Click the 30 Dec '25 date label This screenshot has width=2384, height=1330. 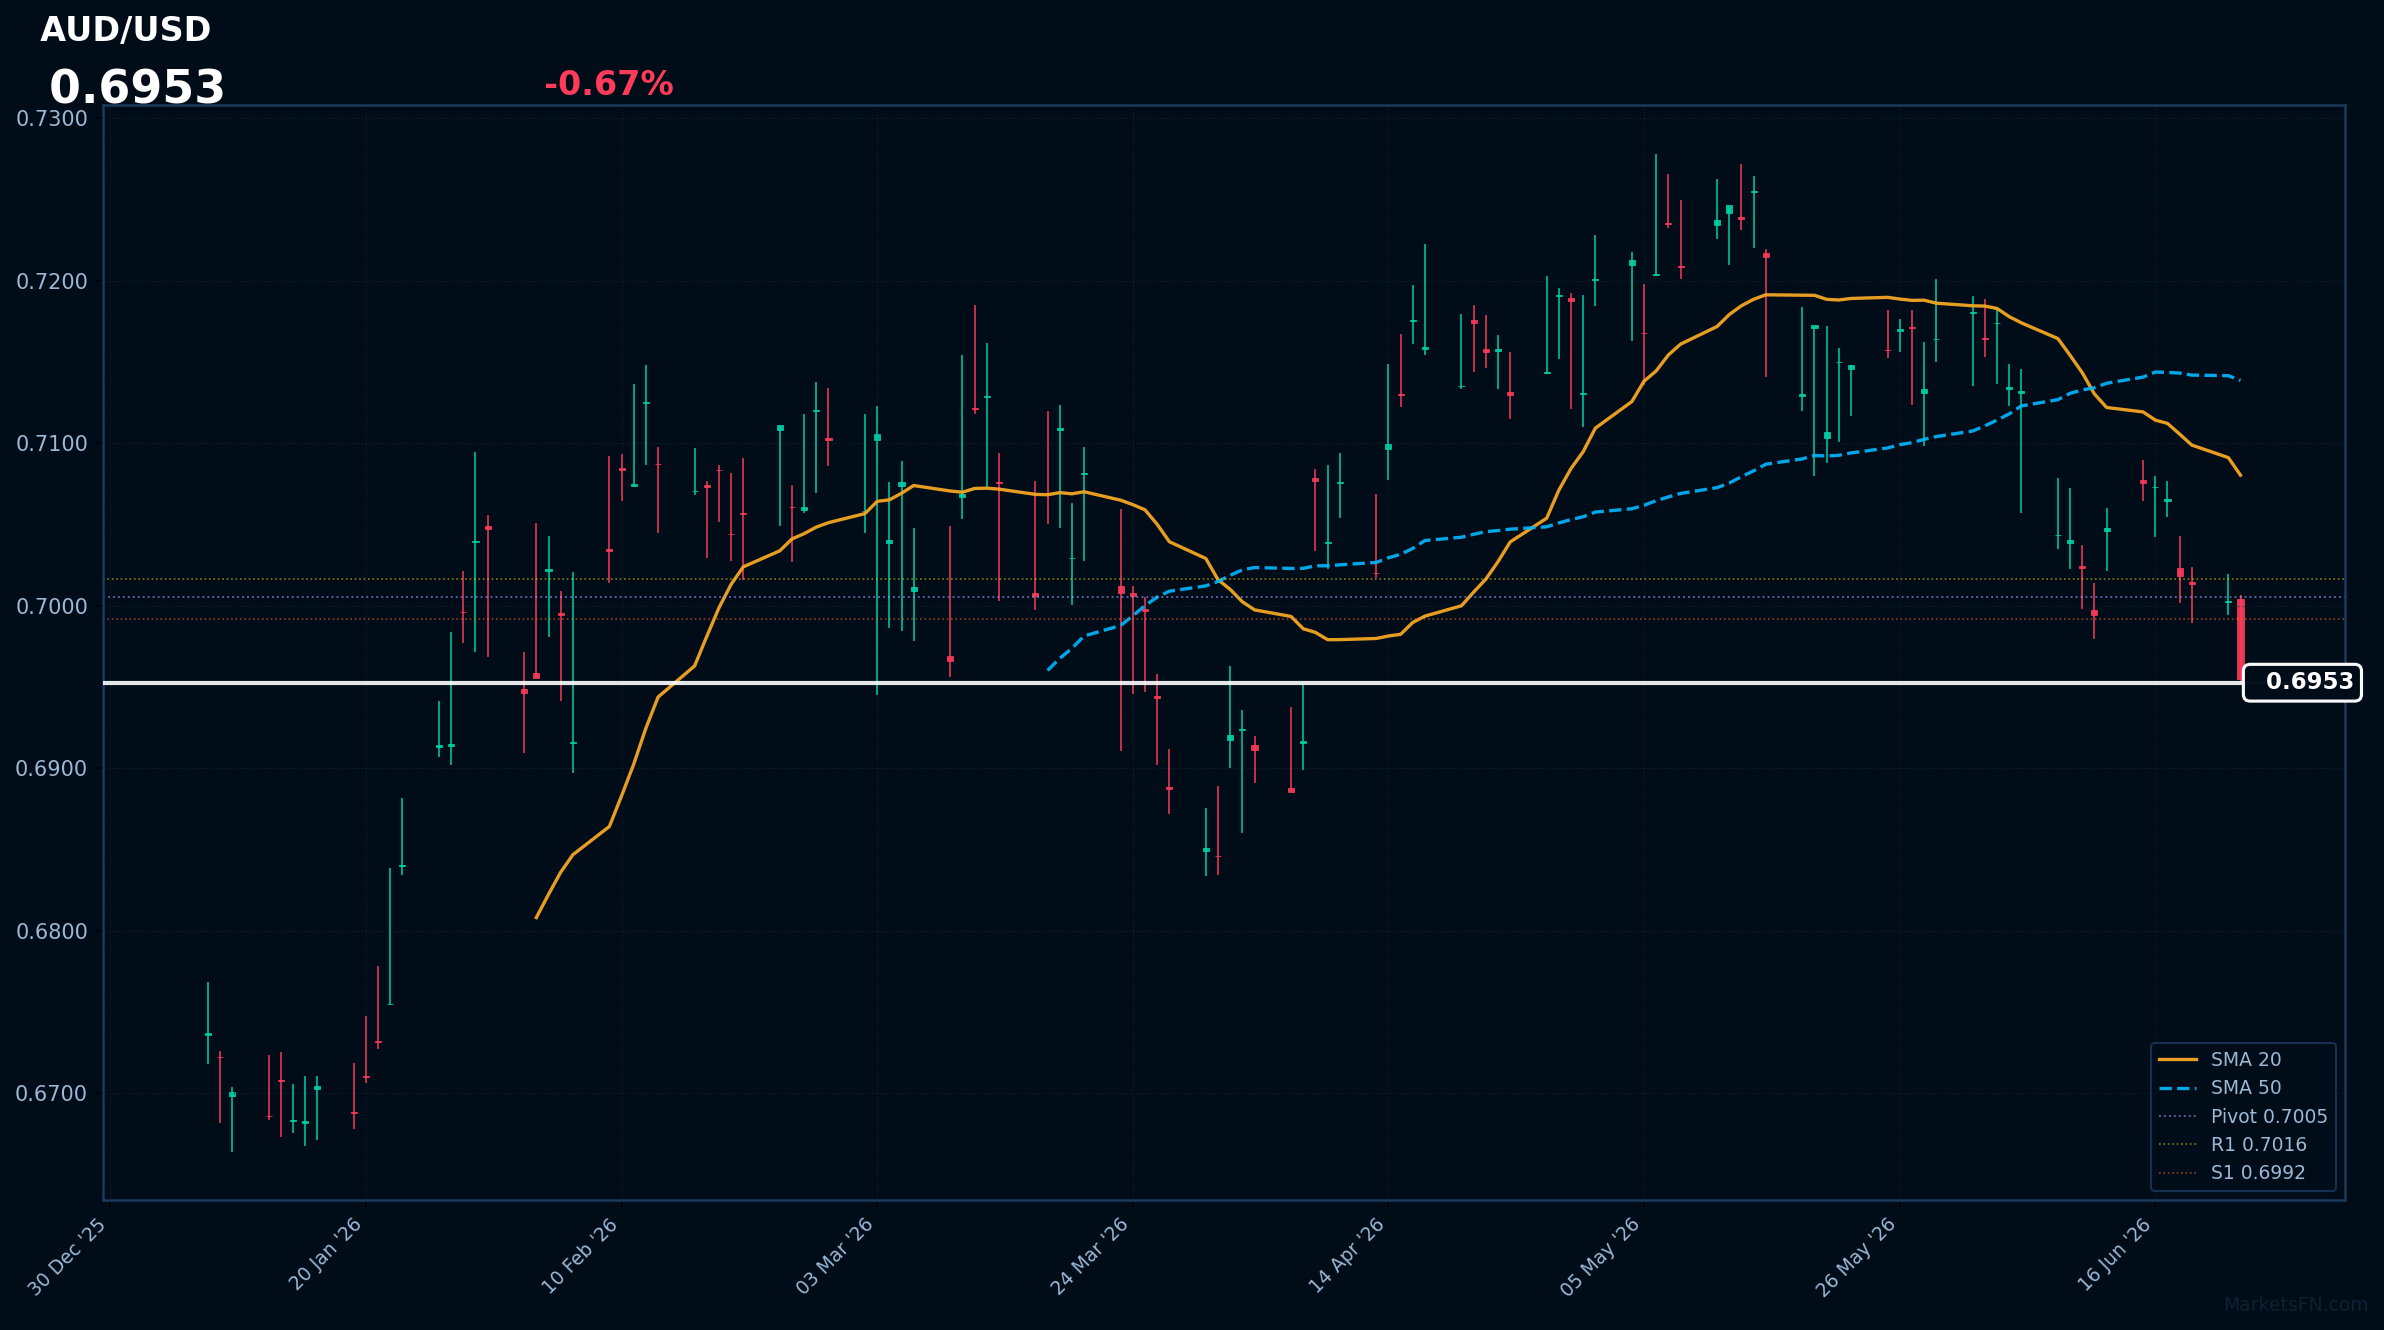pos(67,1257)
